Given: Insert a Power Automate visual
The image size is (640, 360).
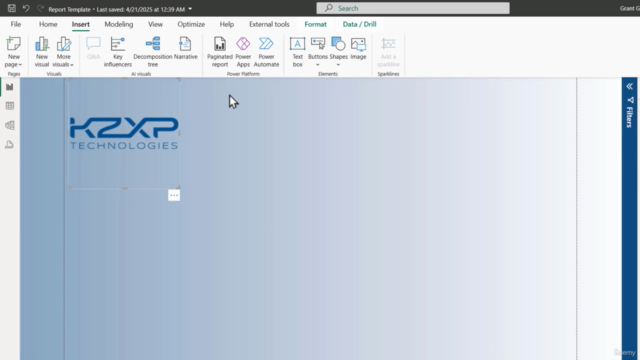Looking at the screenshot, I should pos(266,52).
